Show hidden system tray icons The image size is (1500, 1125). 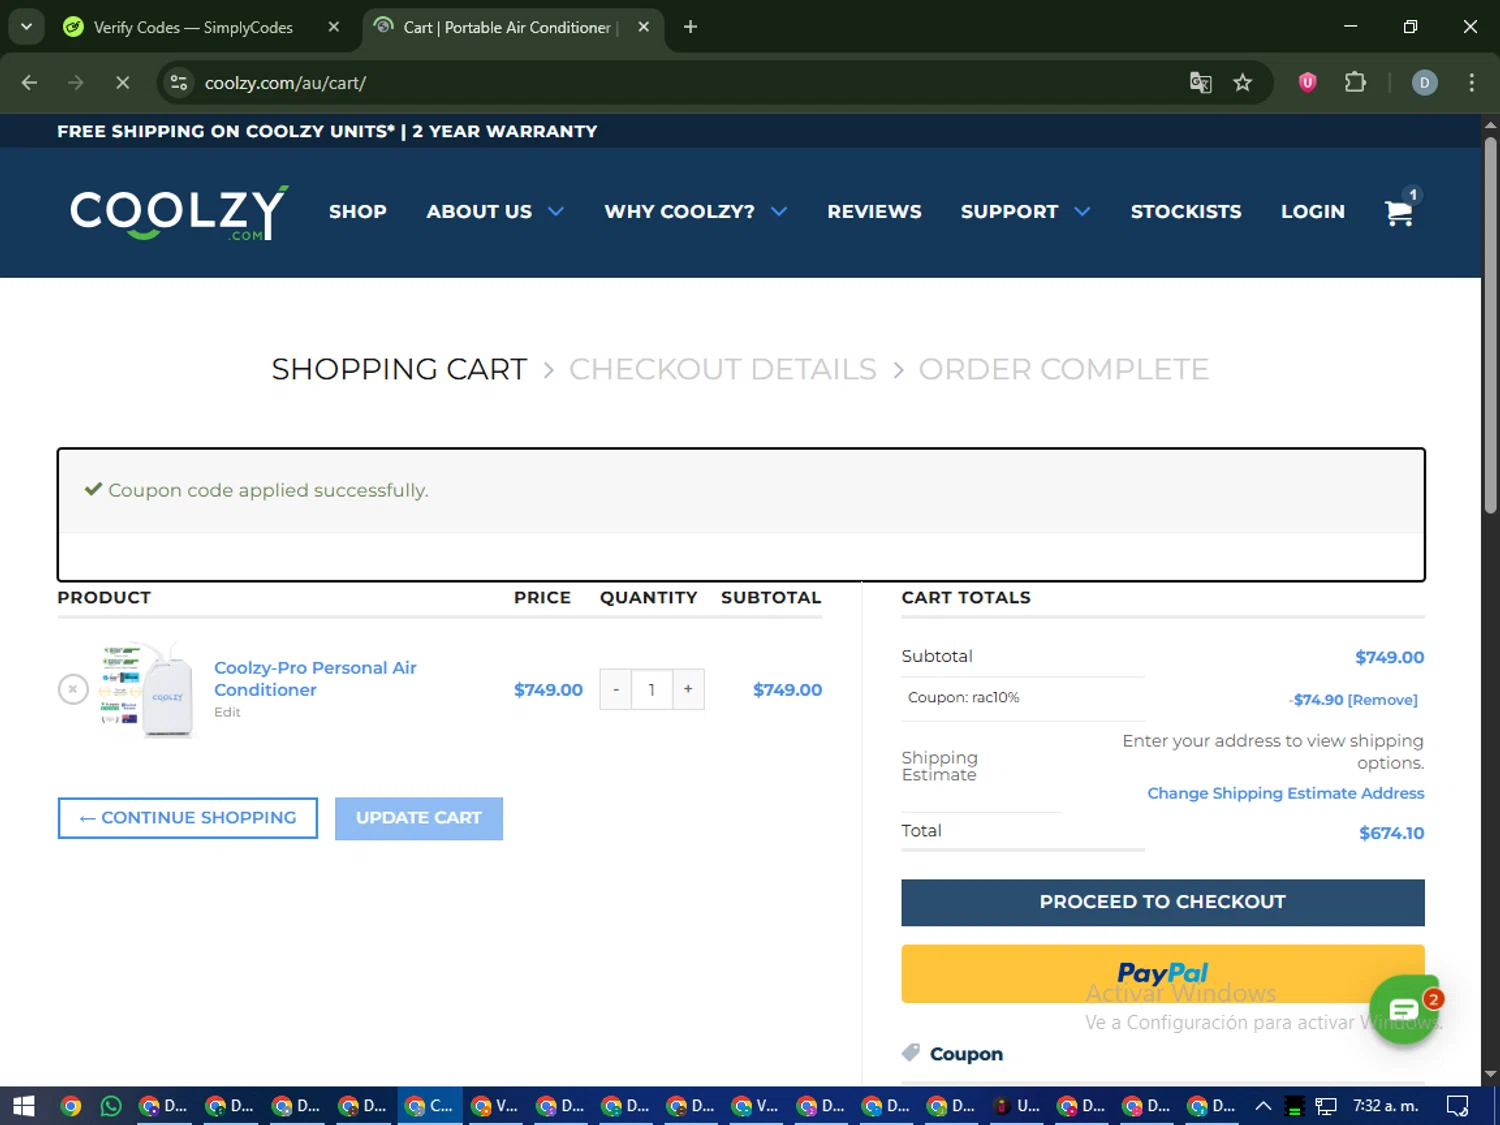(x=1263, y=1106)
